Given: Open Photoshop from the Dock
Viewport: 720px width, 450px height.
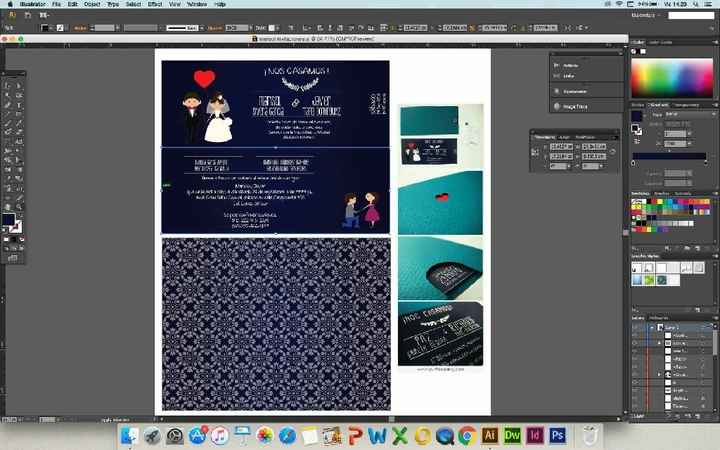Looking at the screenshot, I should click(557, 435).
